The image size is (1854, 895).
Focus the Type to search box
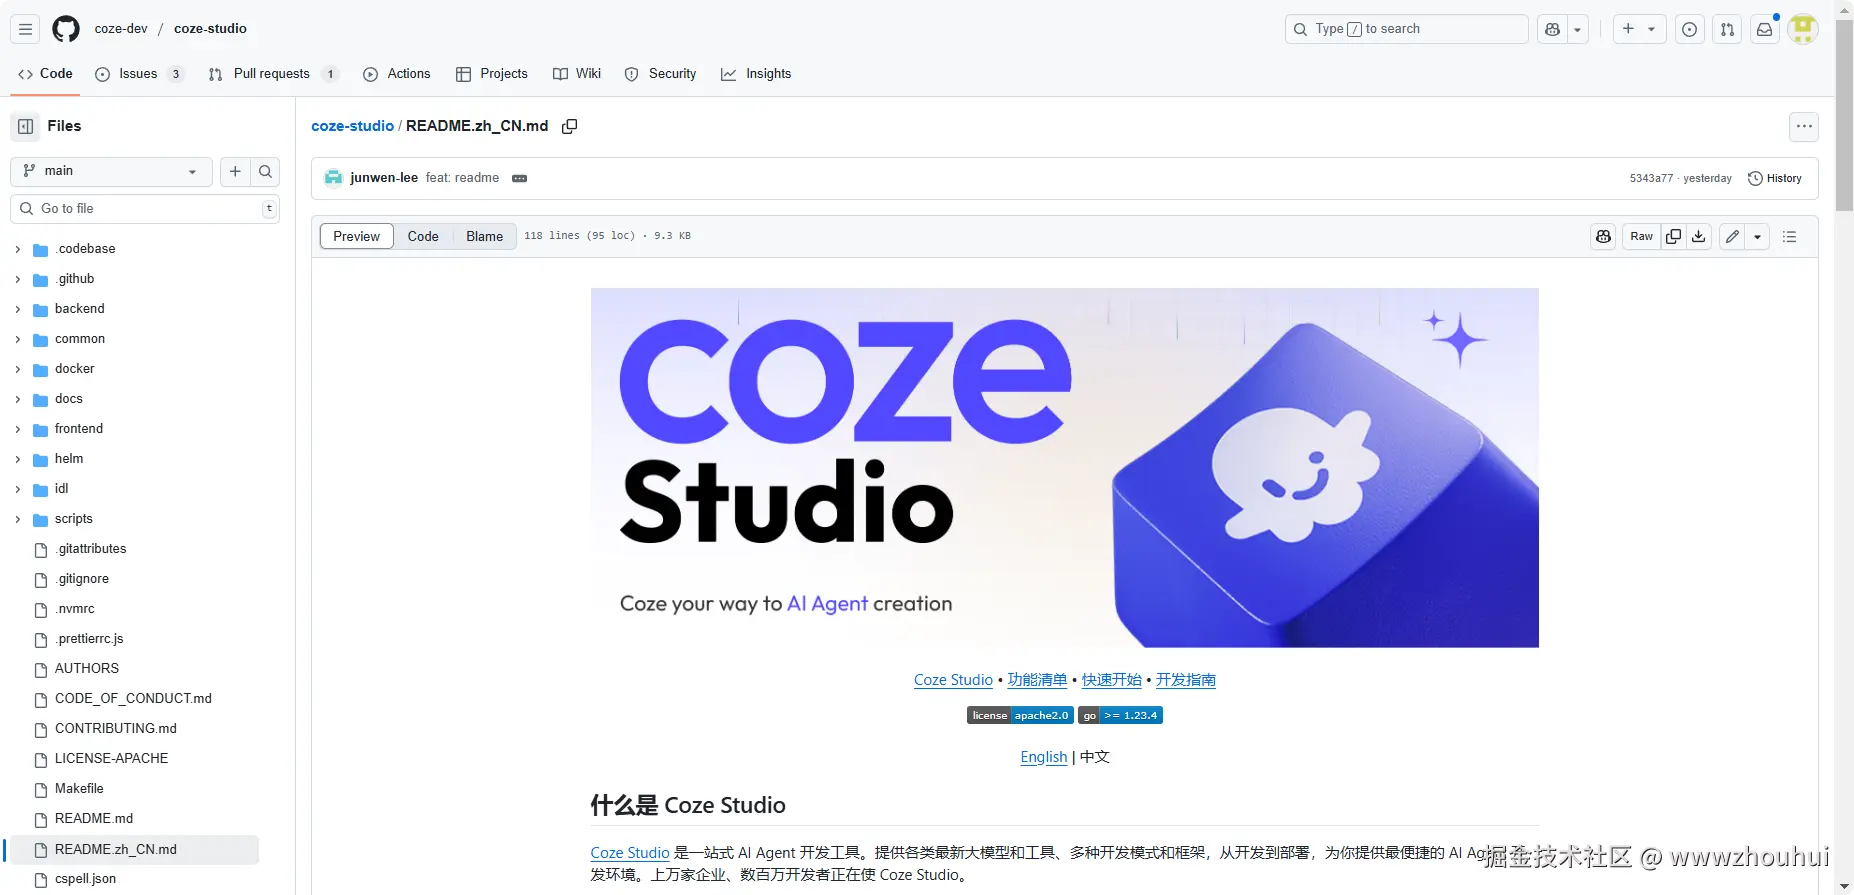(x=1406, y=29)
